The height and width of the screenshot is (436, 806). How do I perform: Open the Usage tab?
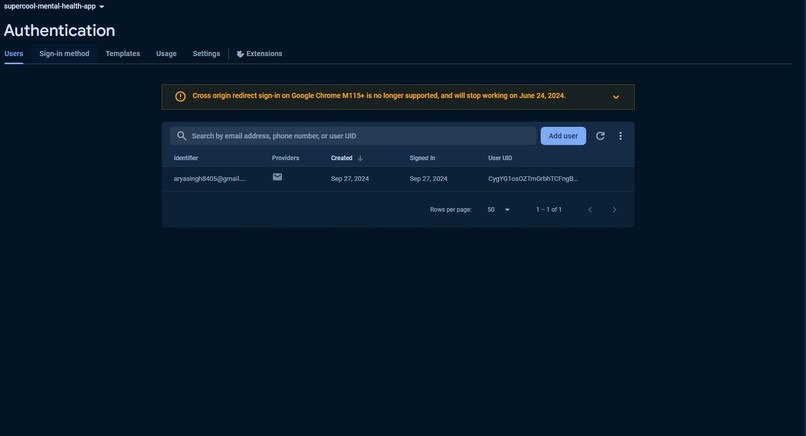pos(167,53)
